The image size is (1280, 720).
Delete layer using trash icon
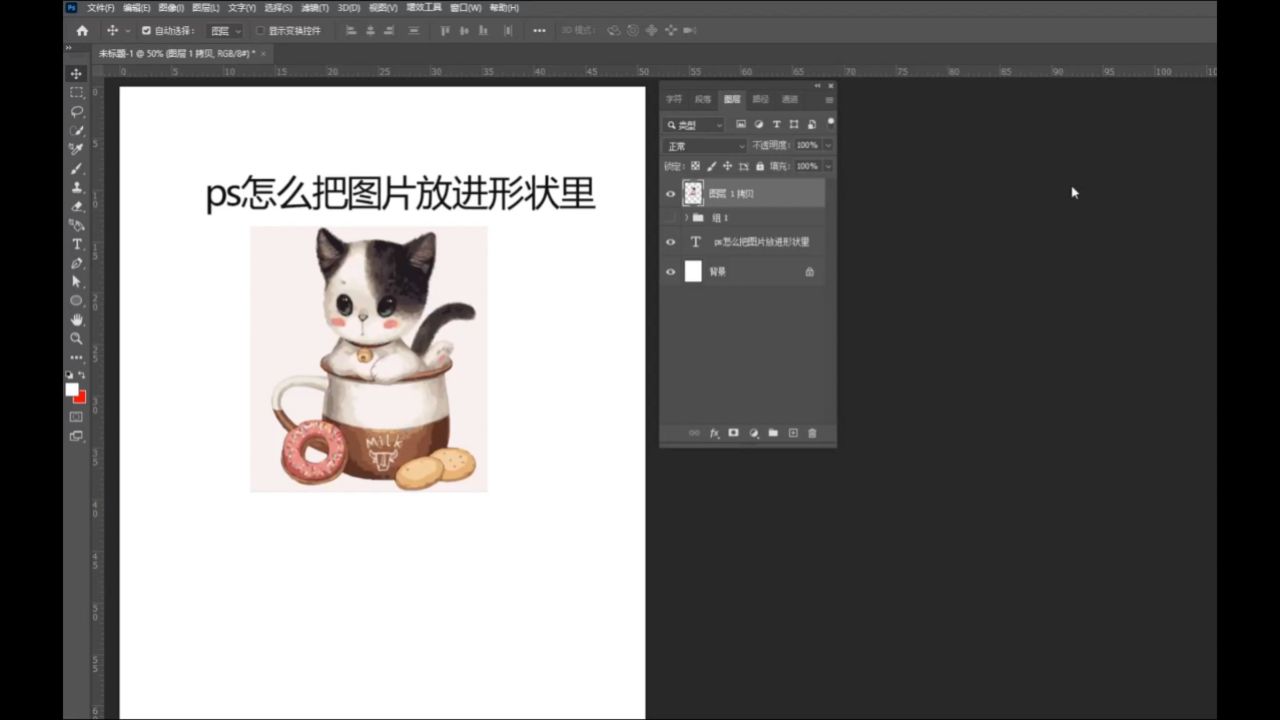tap(812, 433)
